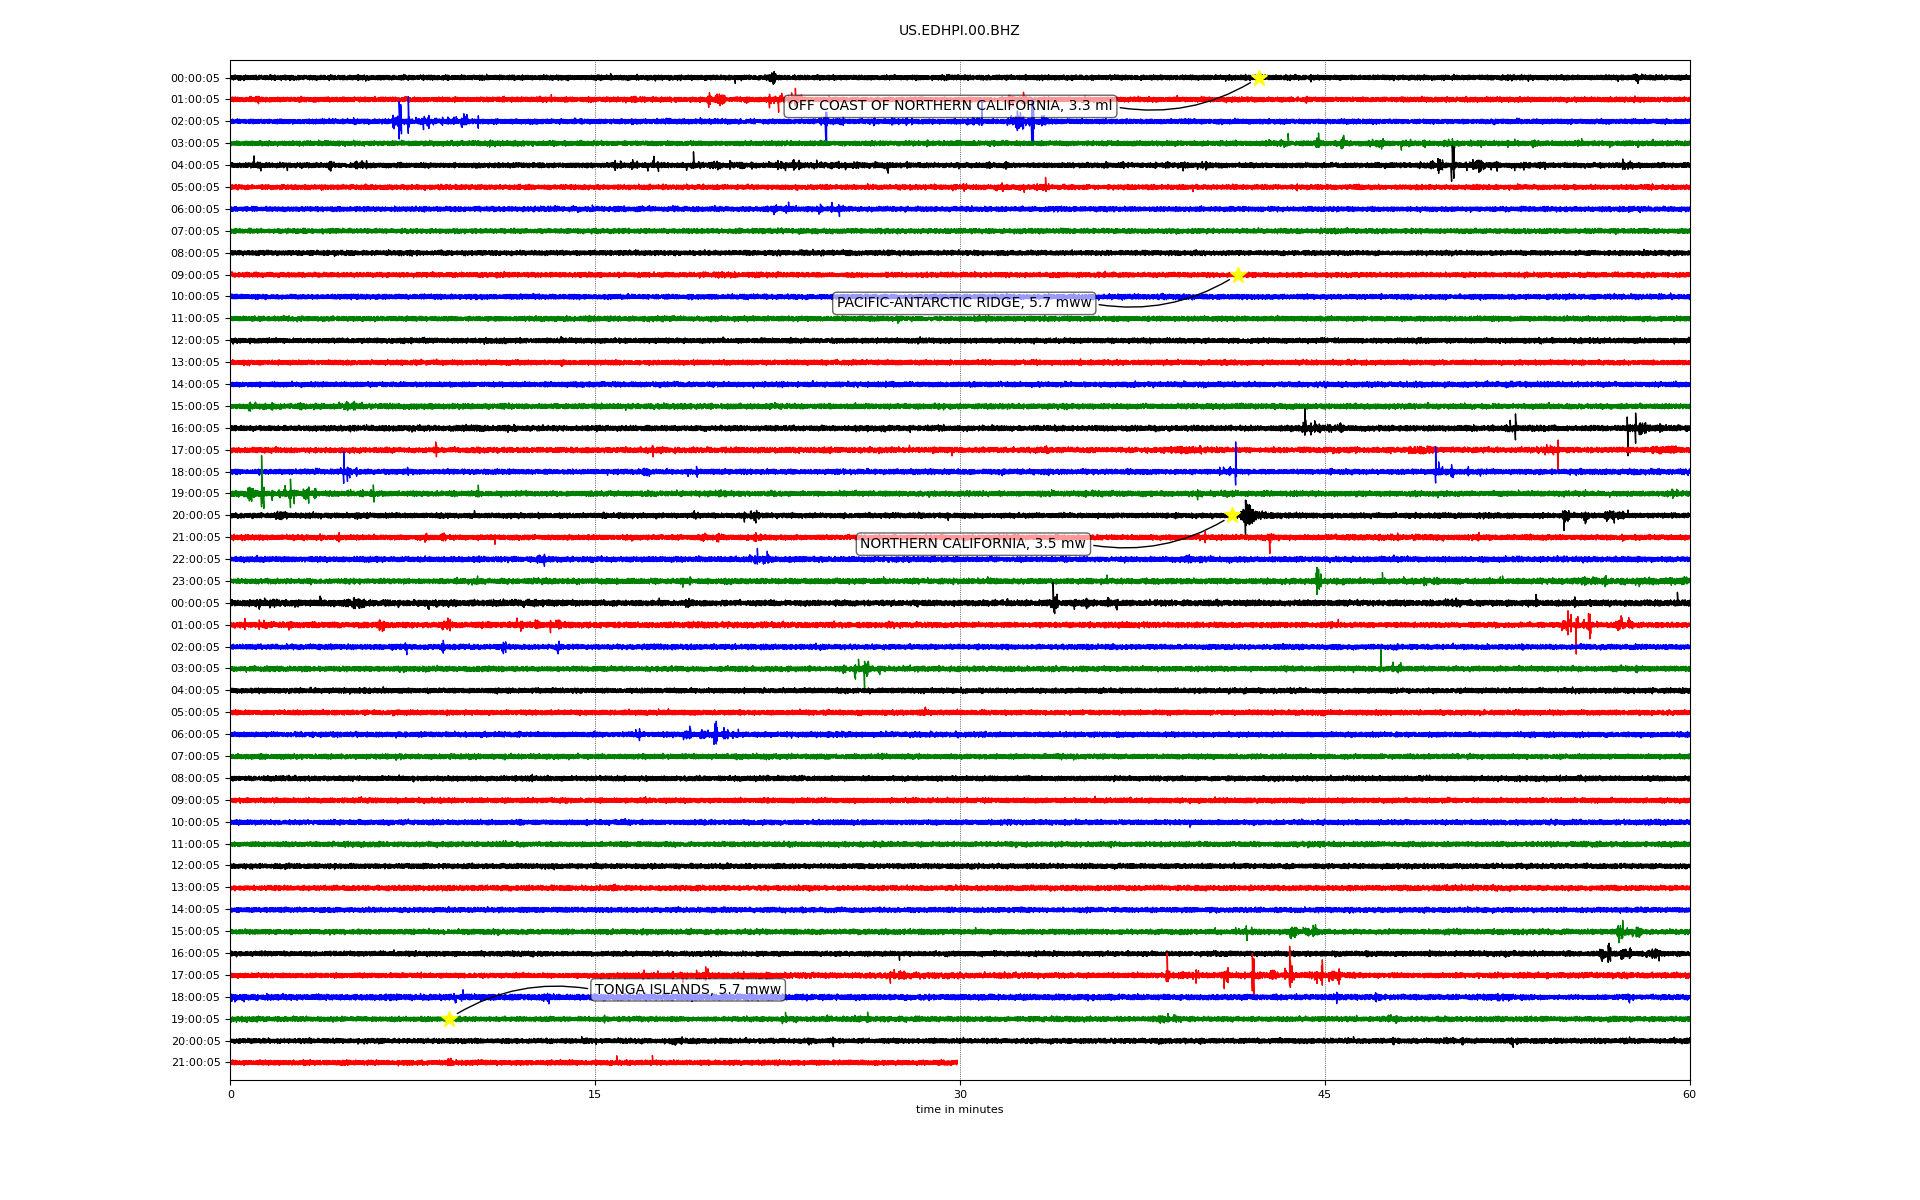Select the PACIFIC-ANTARCTIC RIDGE, 5.7 mww annotation
This screenshot has height=1200, width=1920.
(x=963, y=303)
